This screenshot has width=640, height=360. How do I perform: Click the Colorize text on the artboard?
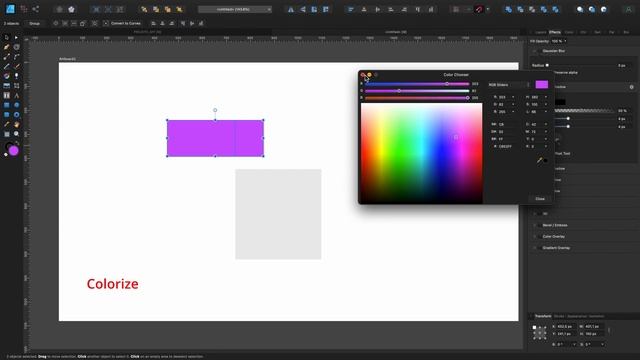point(113,284)
